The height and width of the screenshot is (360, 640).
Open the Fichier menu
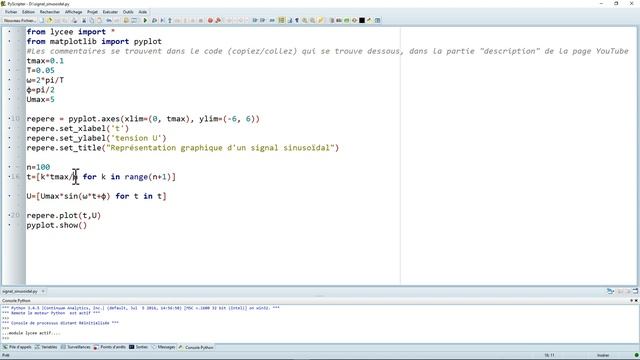[x=11, y=12]
